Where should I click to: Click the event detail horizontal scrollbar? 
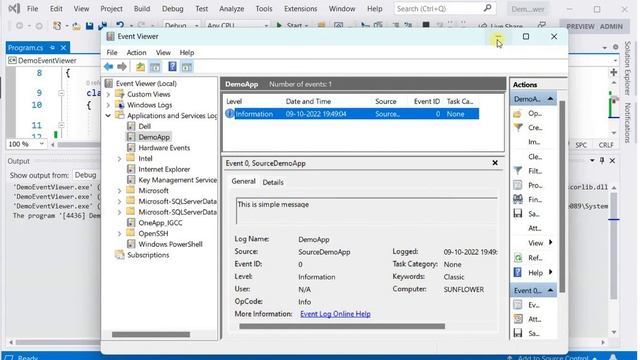[342, 326]
